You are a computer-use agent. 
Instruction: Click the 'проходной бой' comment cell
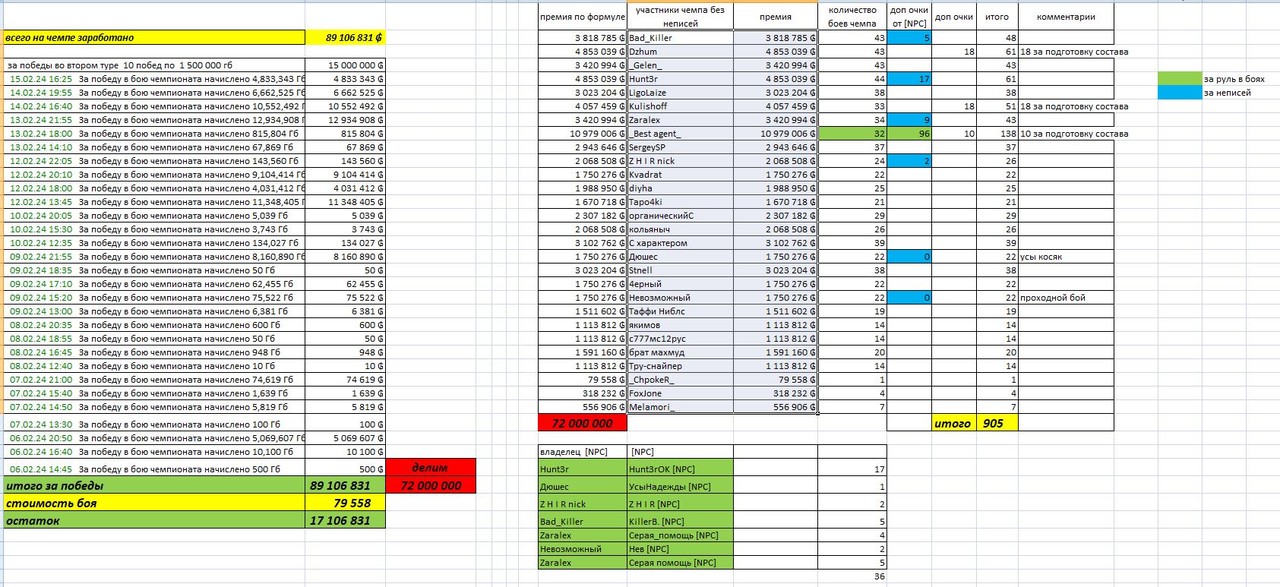coord(1066,297)
